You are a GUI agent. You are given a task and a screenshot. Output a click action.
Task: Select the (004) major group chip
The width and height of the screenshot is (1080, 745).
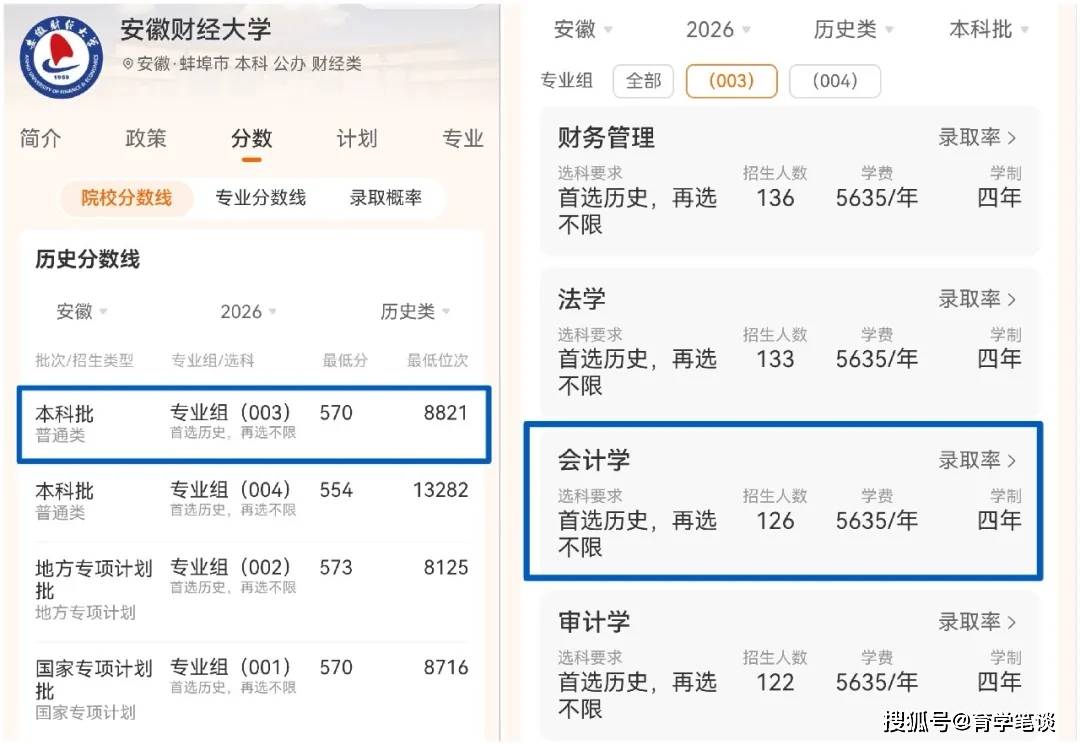[x=835, y=81]
